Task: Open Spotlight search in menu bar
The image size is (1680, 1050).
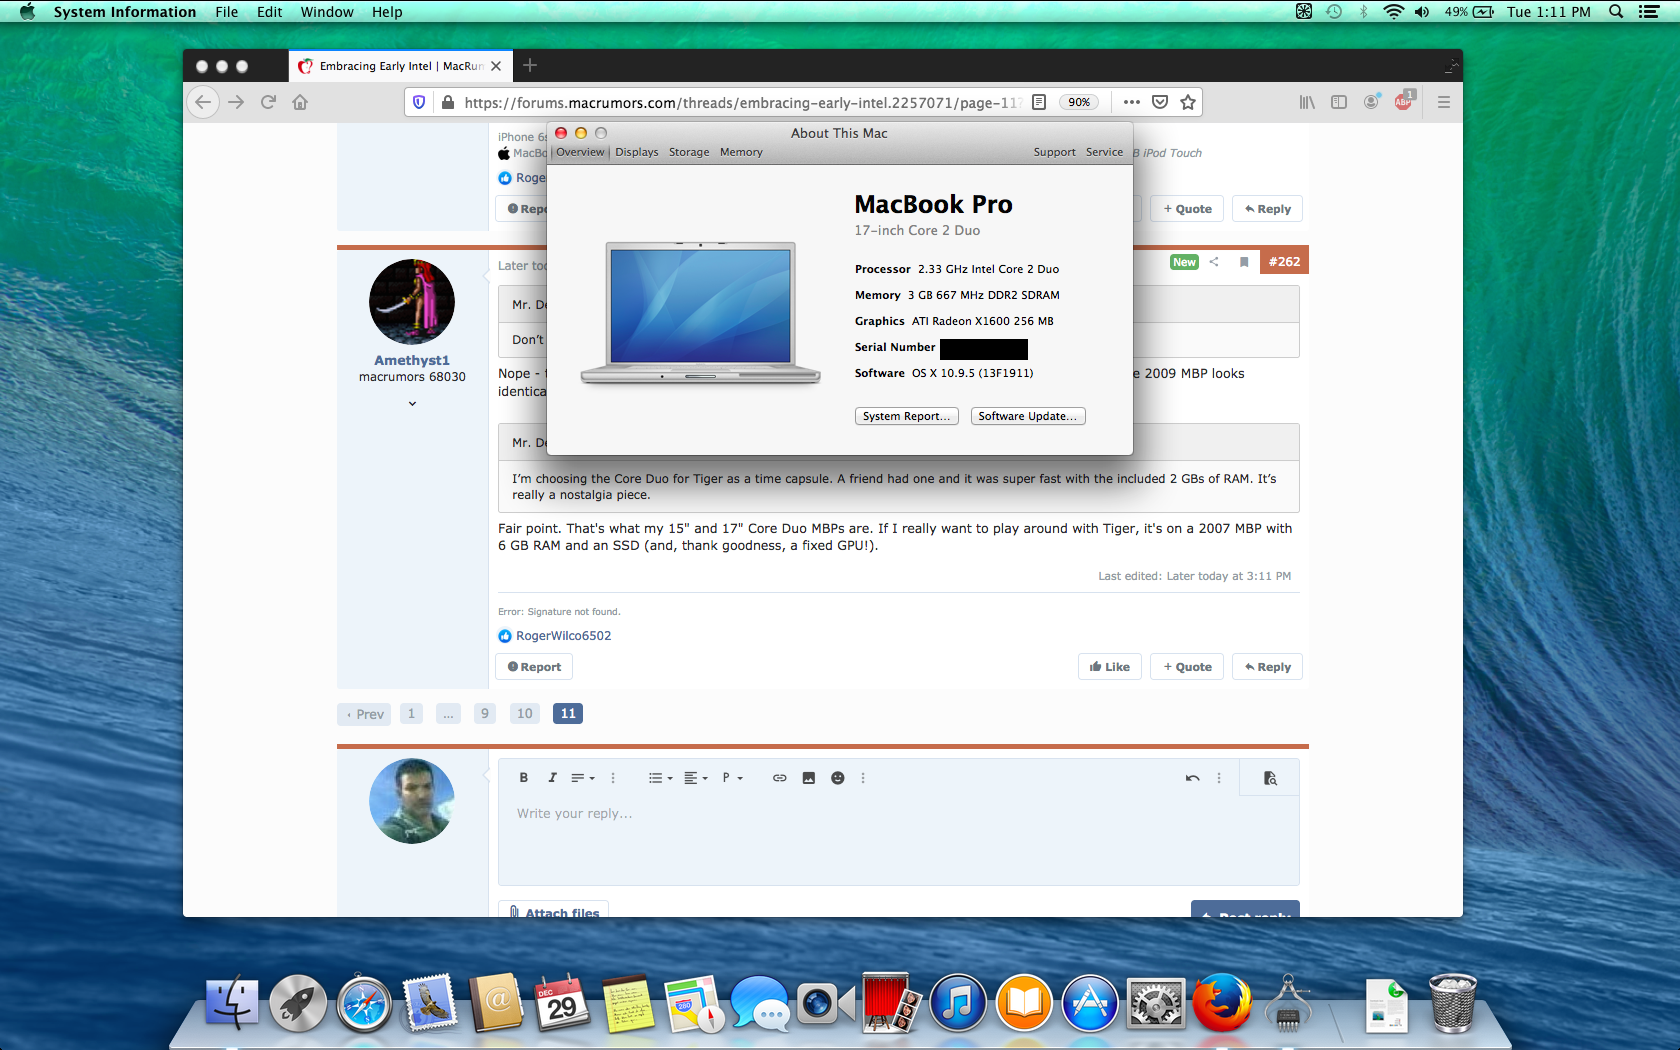Action: 1616,12
